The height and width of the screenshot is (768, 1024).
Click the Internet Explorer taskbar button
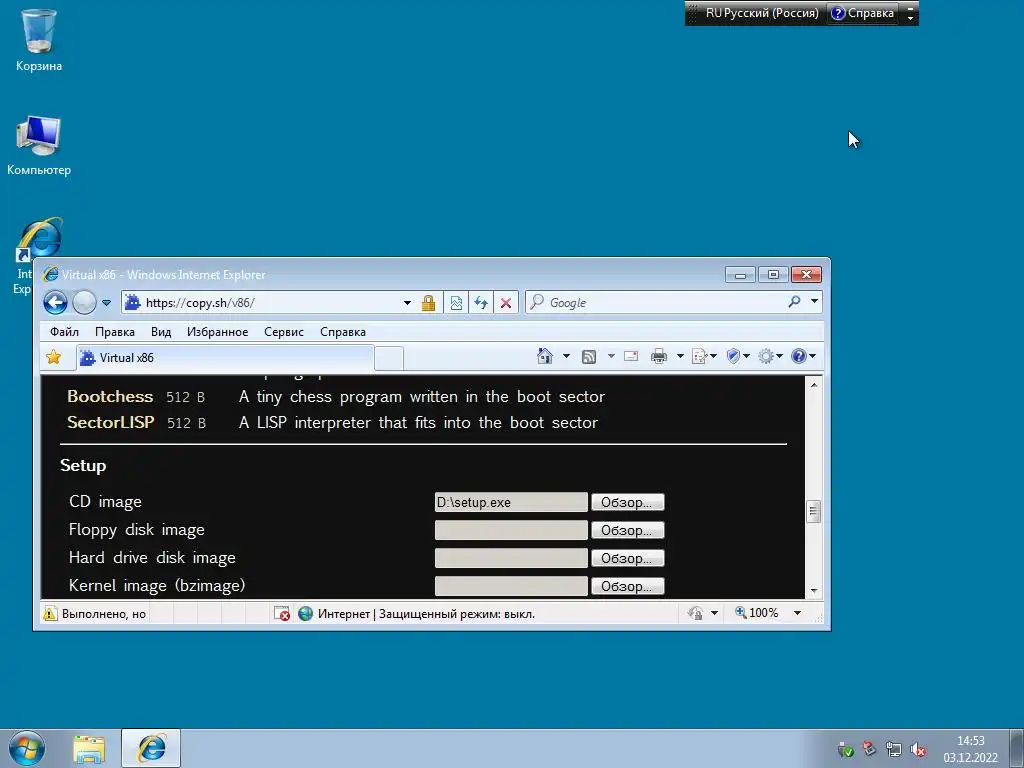point(151,748)
